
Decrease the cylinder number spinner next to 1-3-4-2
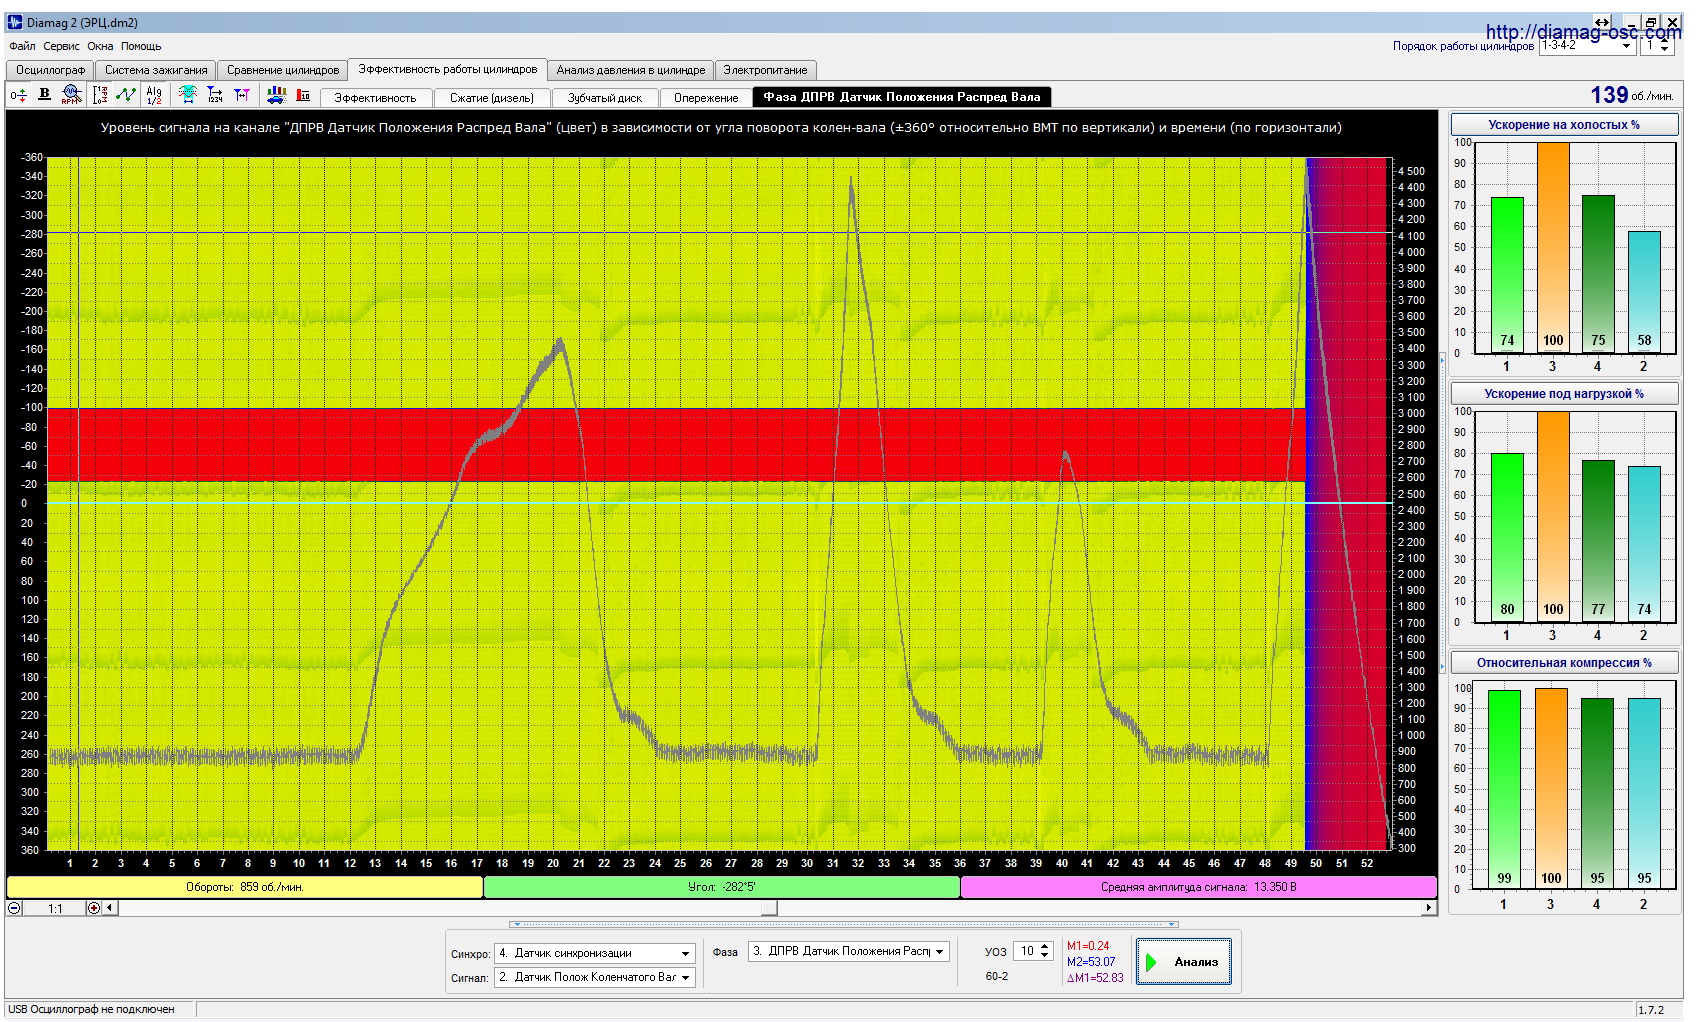(1664, 50)
